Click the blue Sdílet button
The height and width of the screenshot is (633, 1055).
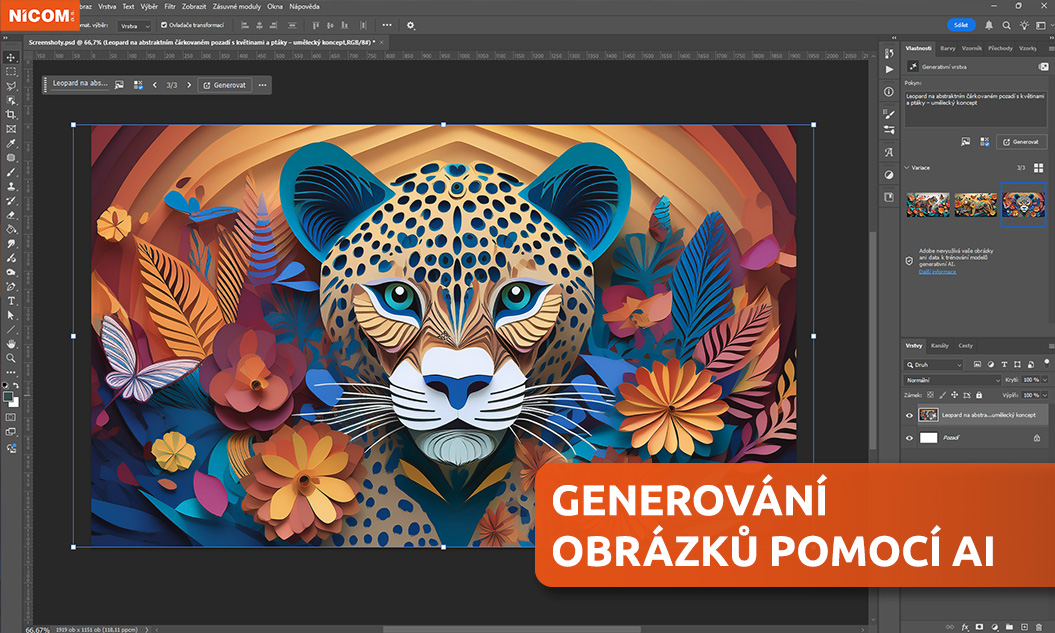[x=960, y=25]
